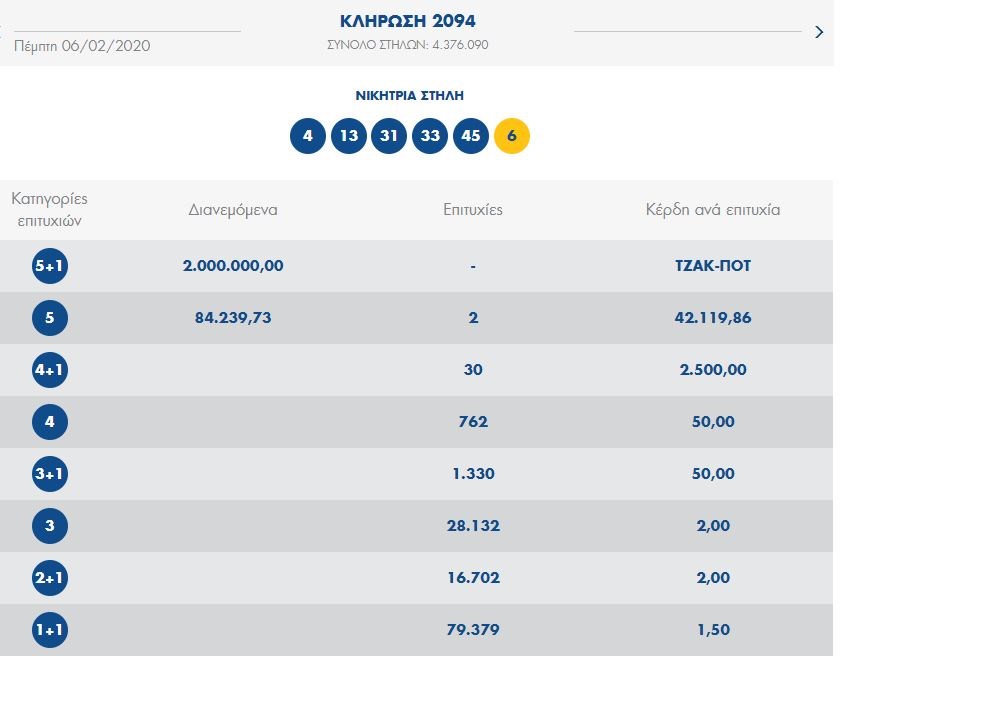Click the ΚΛΗΡΩΣΗ 2094 draw title
The width and height of the screenshot is (994, 716).
[x=408, y=21]
